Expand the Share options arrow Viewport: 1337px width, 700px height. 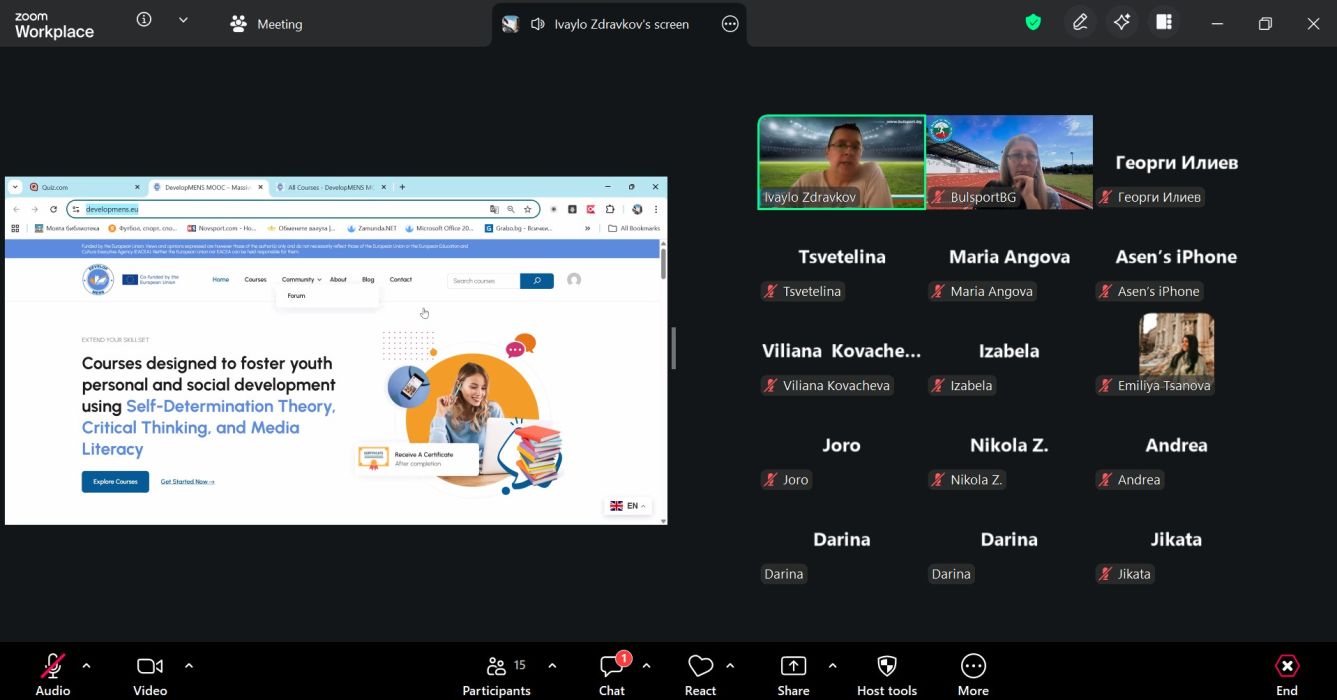point(832,665)
